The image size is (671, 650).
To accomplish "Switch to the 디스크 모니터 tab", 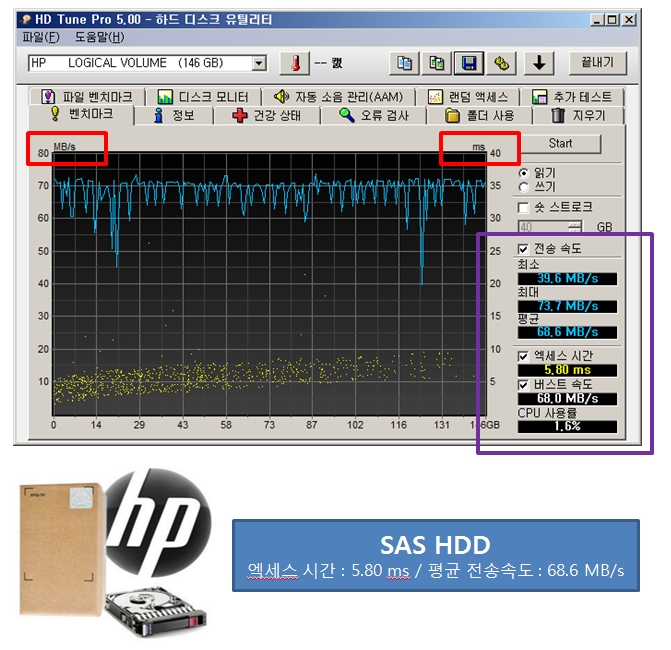I will [203, 97].
